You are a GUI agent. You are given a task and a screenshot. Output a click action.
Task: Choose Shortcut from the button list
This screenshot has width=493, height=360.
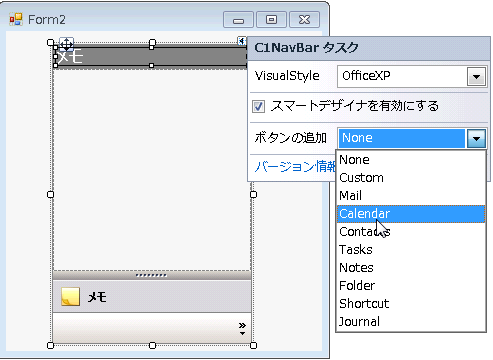411,304
